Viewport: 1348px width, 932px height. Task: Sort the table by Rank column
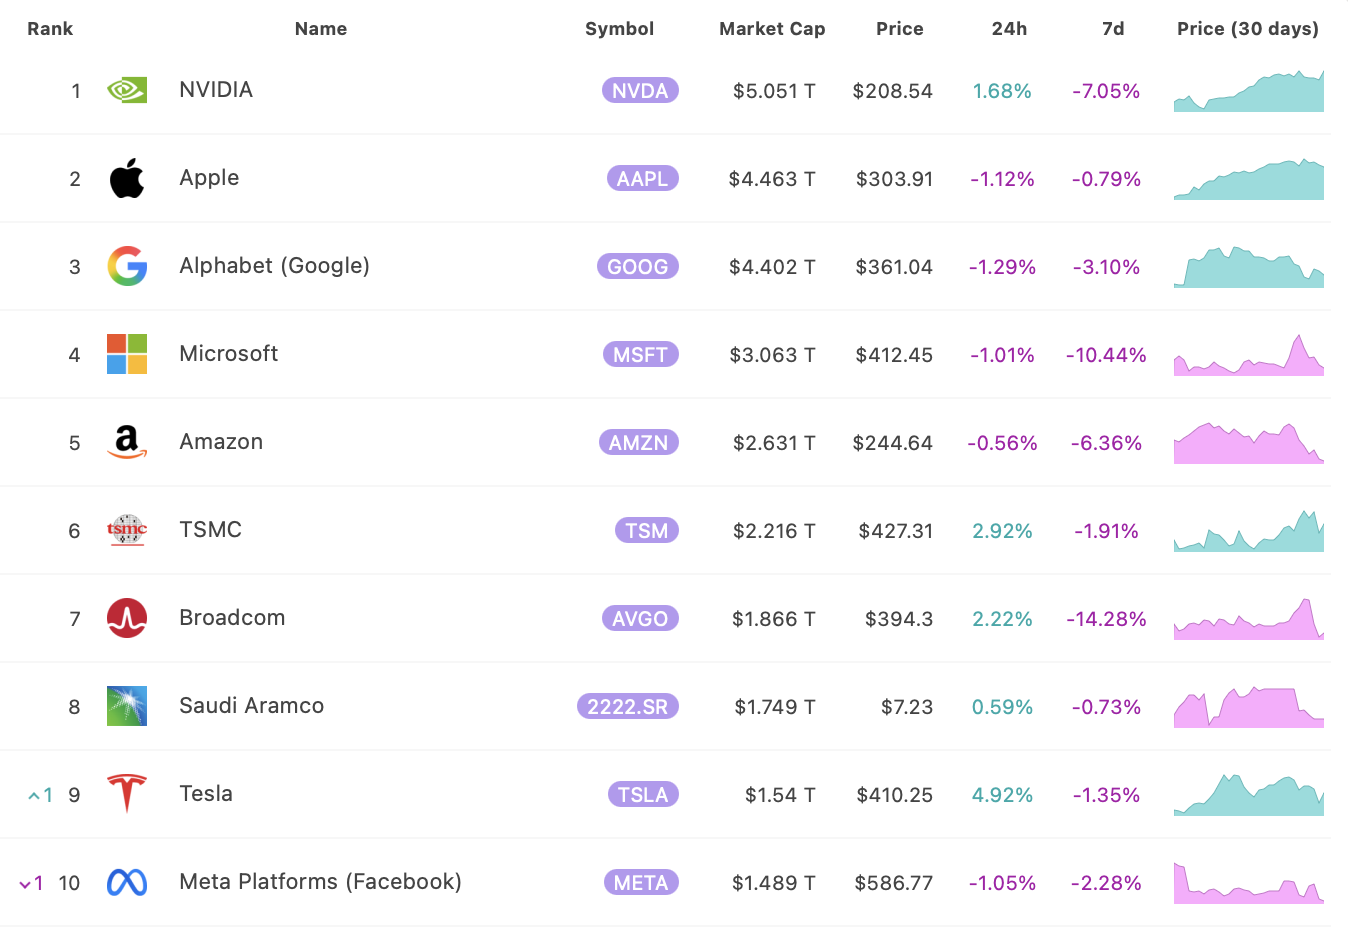click(x=50, y=29)
